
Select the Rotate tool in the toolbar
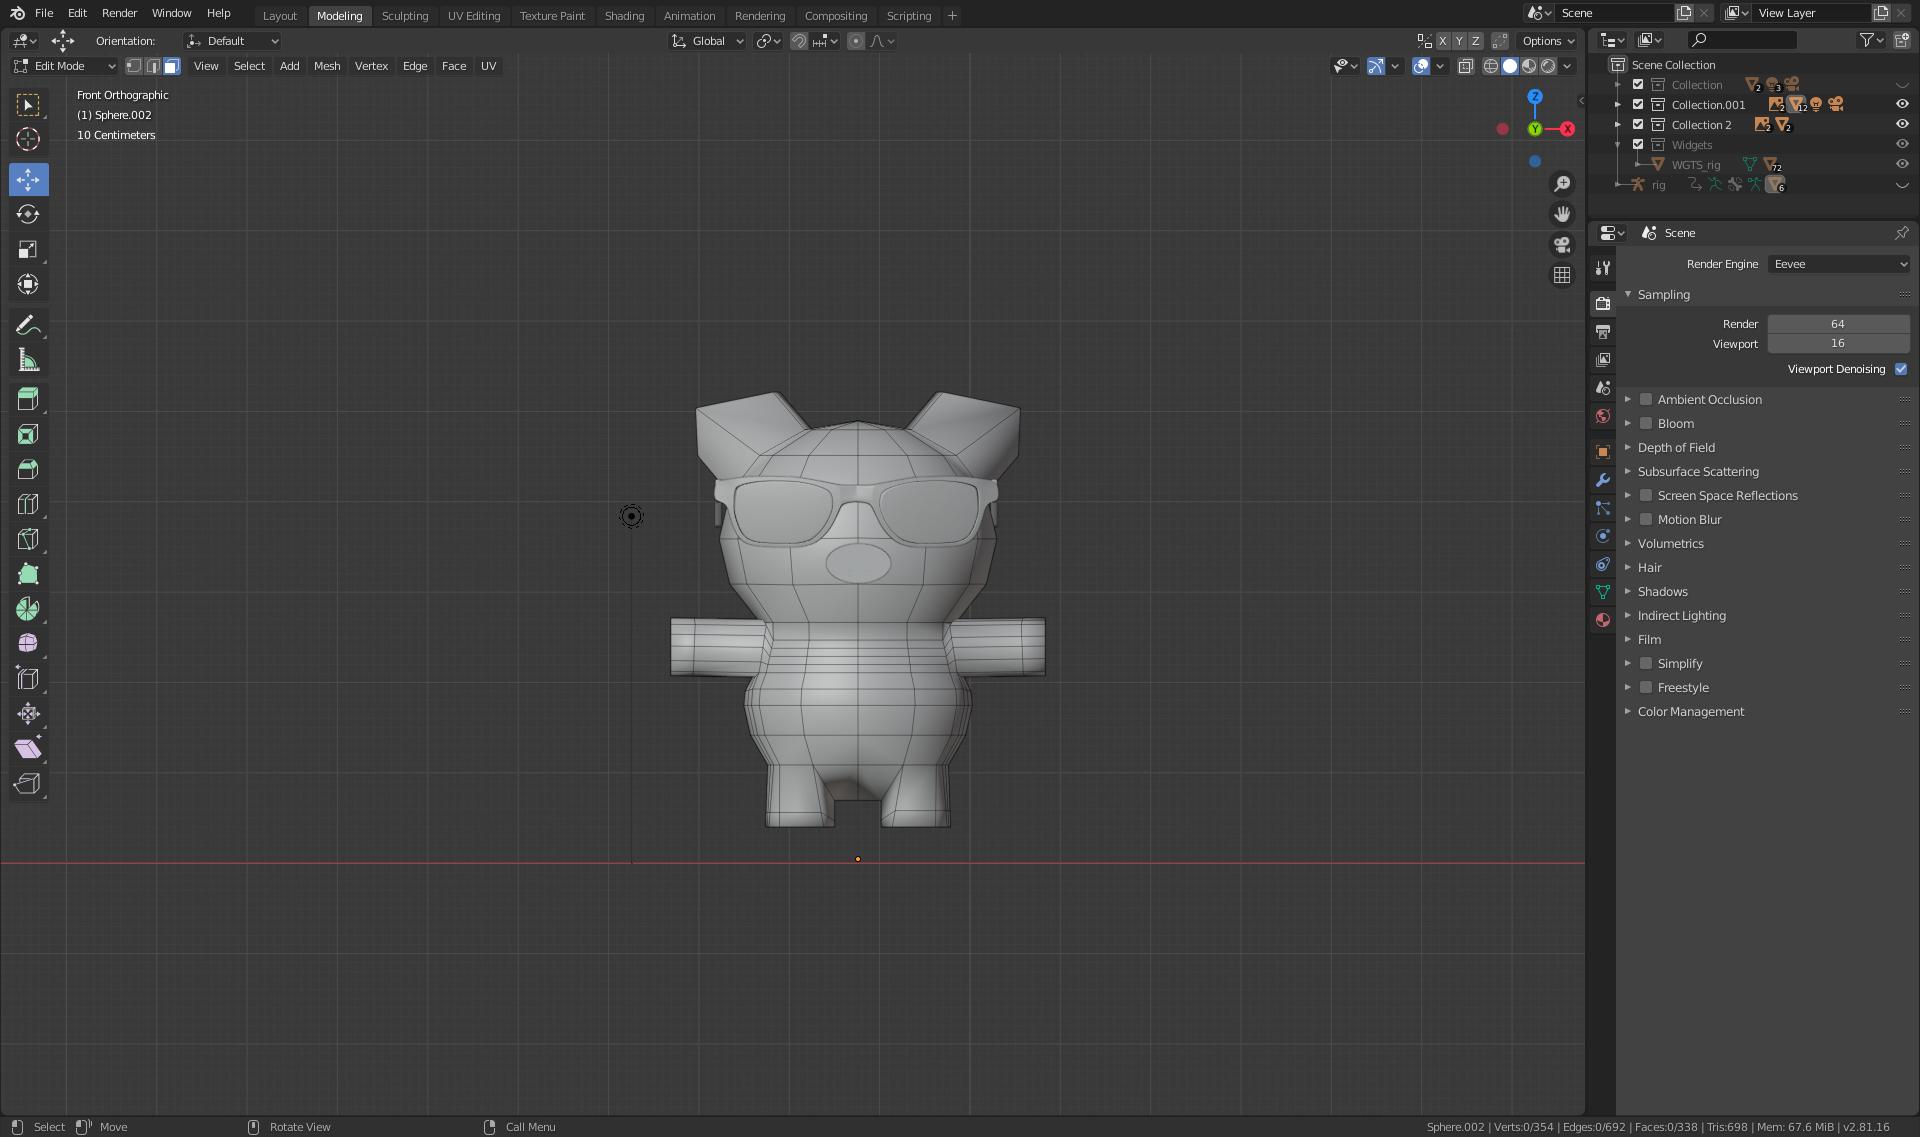point(28,214)
